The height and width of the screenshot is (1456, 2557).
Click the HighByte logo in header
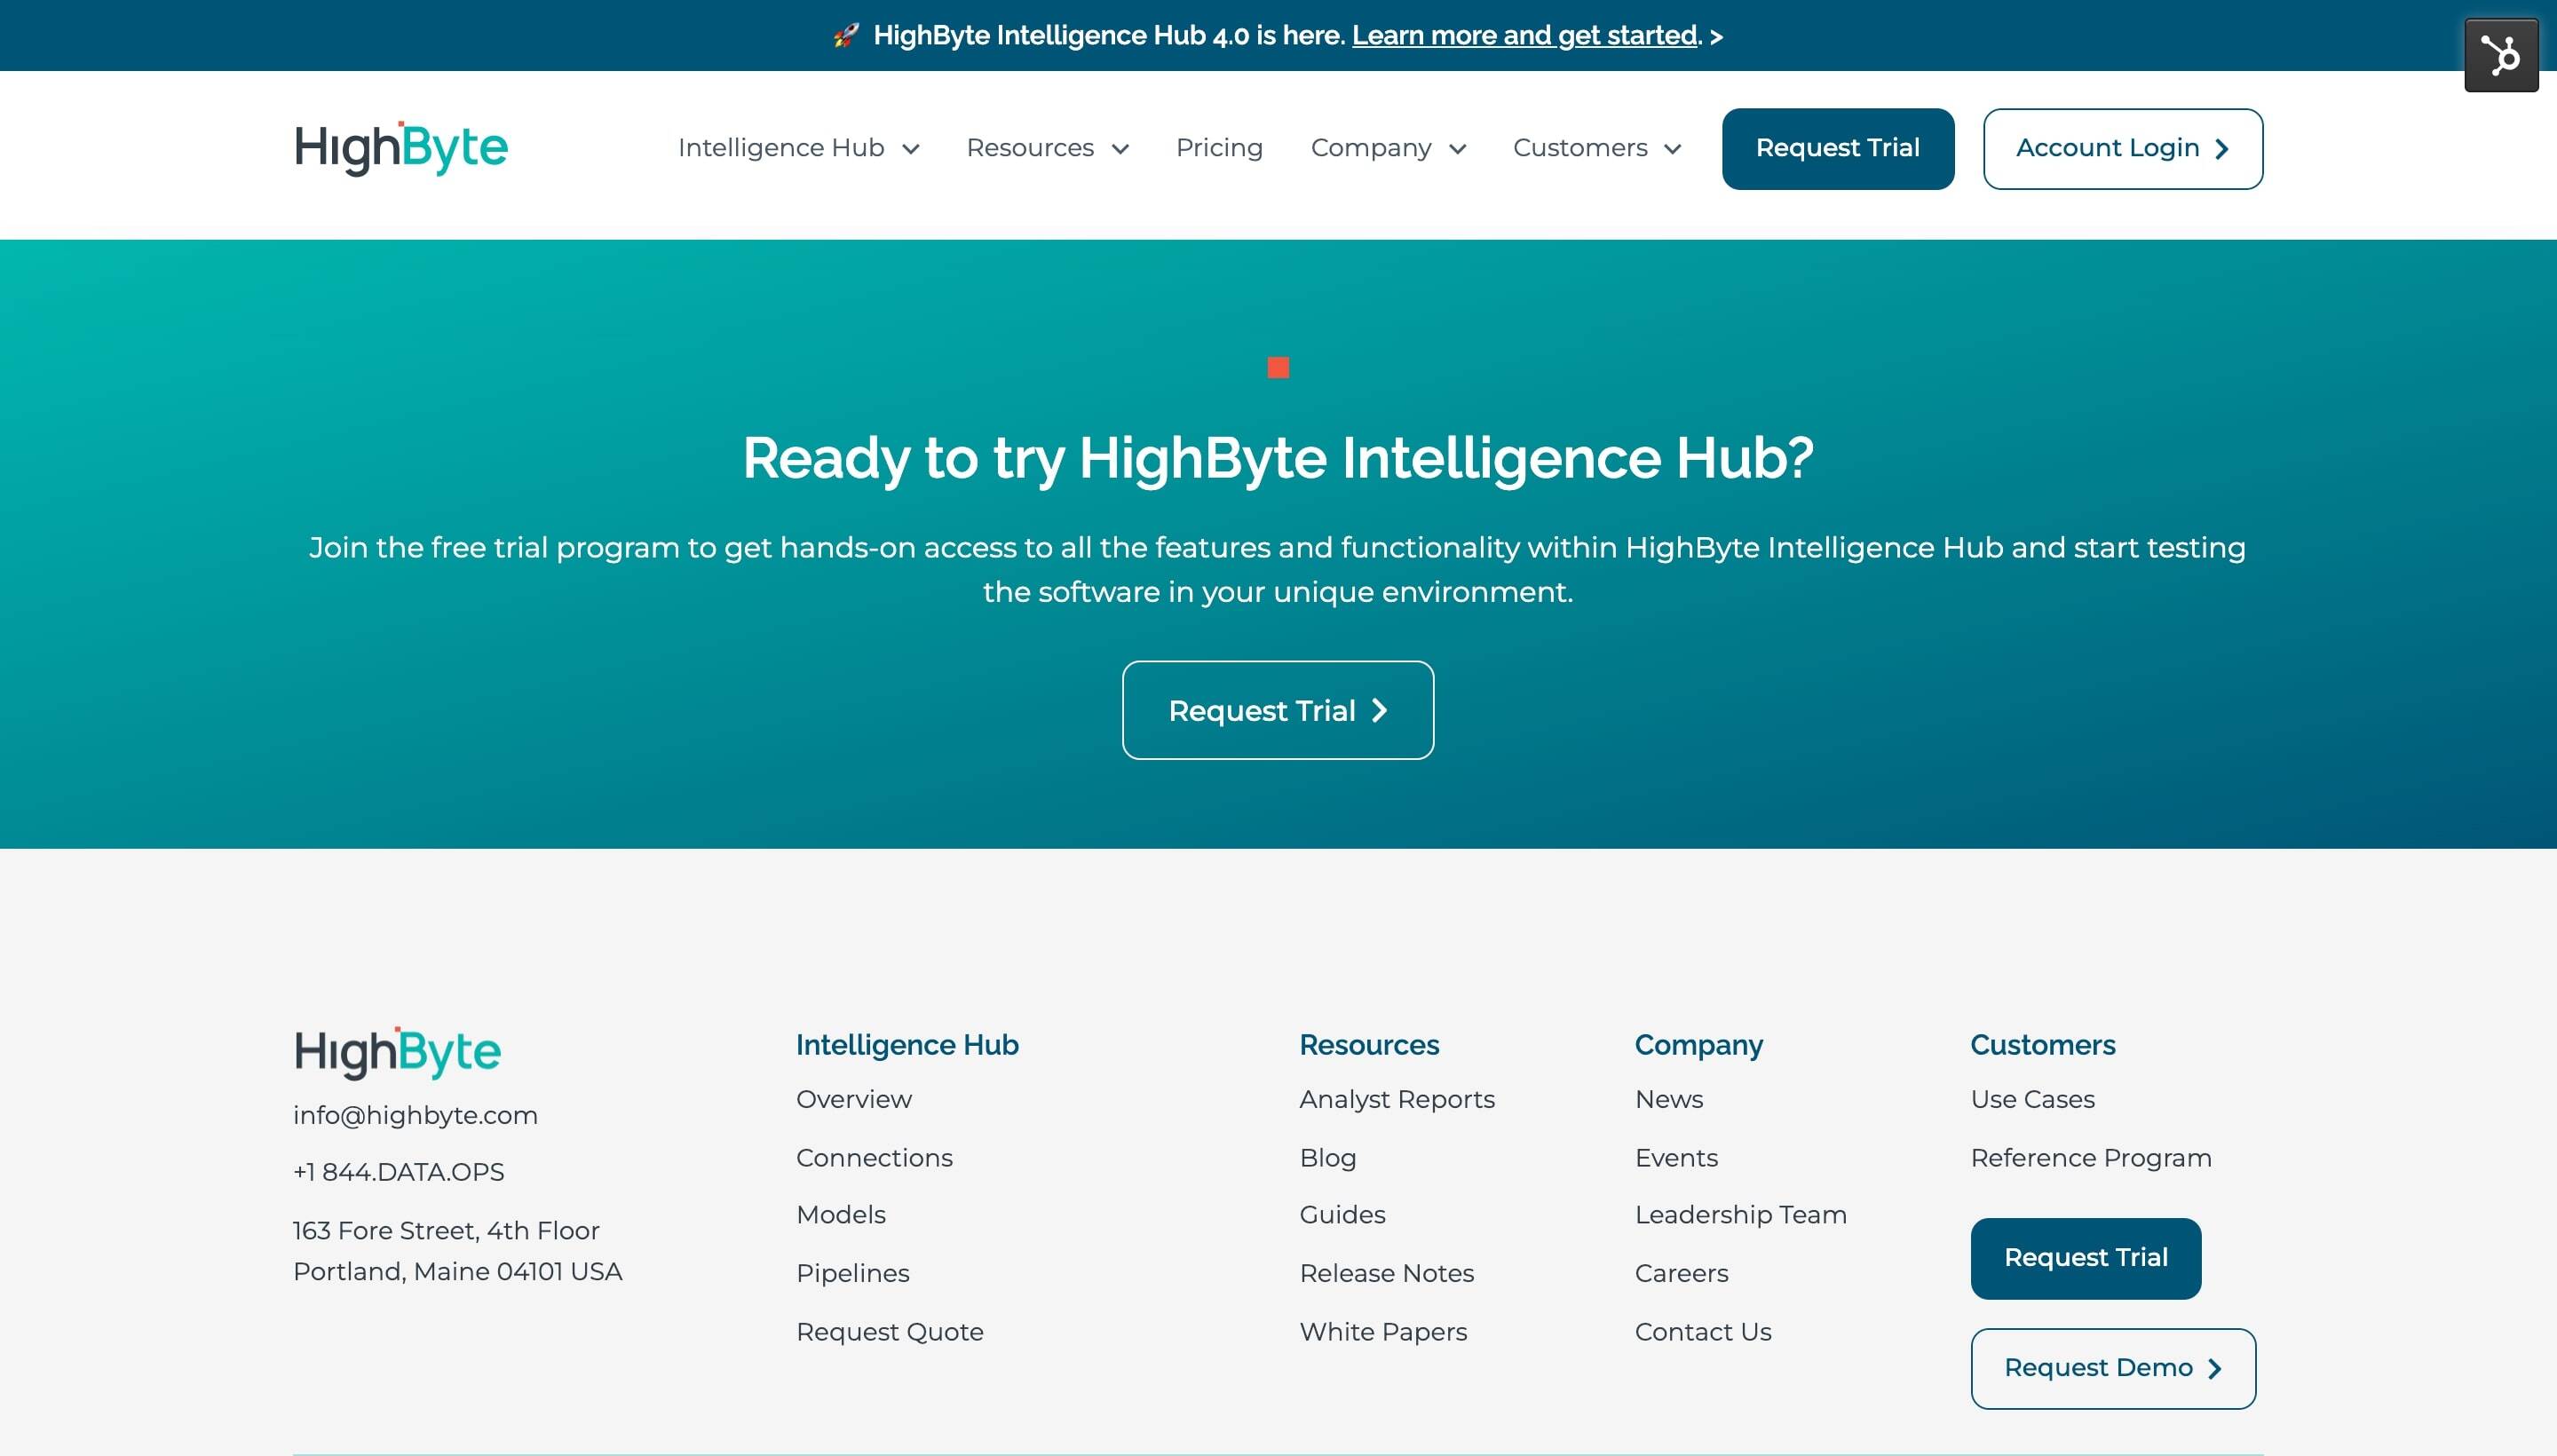(x=401, y=148)
